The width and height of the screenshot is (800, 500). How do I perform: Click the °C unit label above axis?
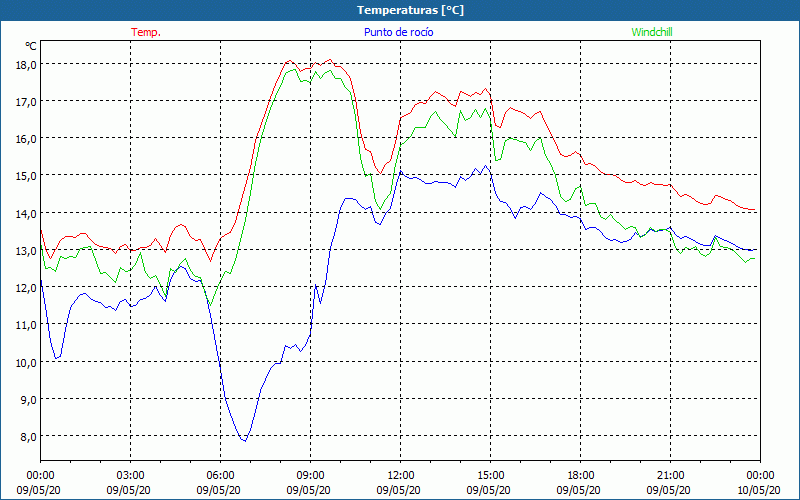(31, 46)
